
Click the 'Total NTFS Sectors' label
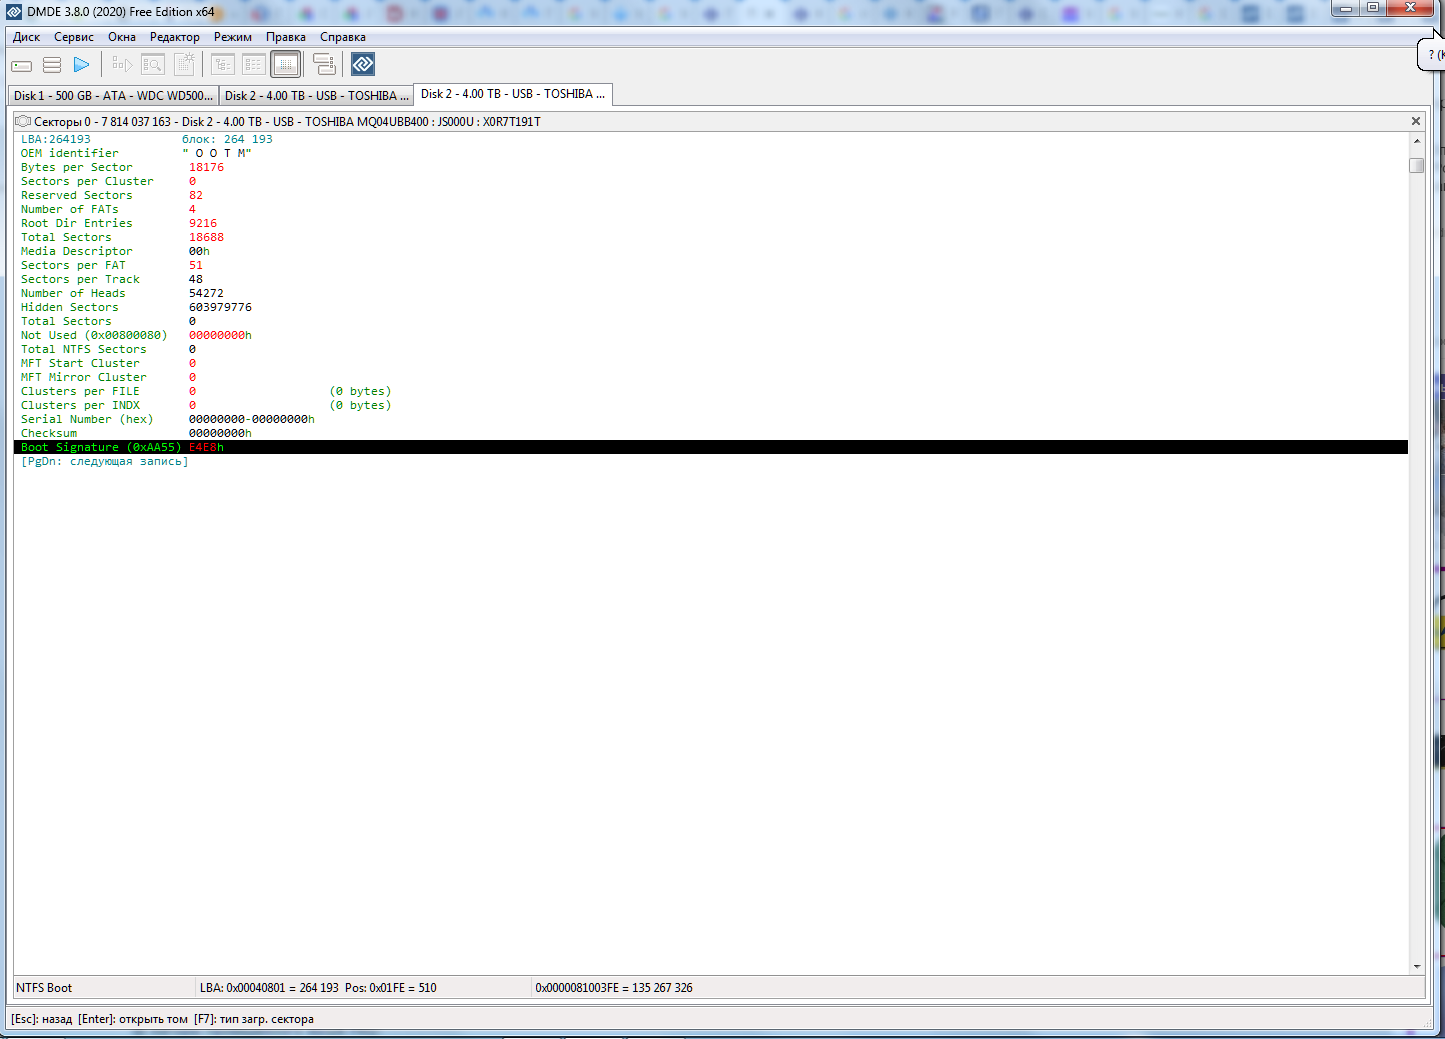84,350
